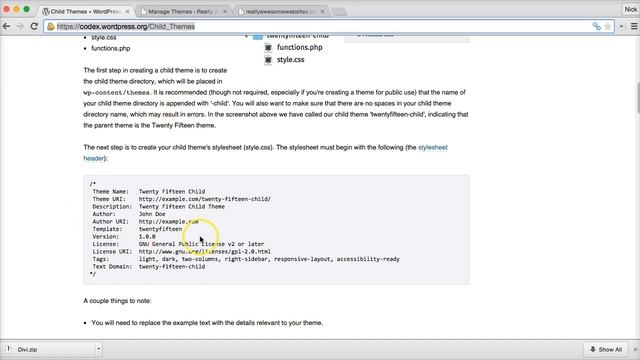The height and width of the screenshot is (360, 640).
Task: Open the extension dropdown beside the address bar
Action: click(621, 27)
